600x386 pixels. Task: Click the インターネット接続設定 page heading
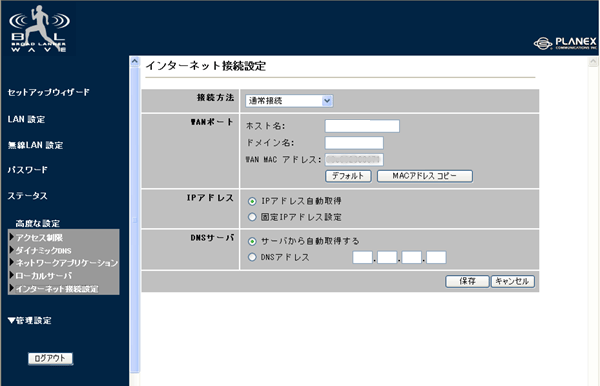205,66
